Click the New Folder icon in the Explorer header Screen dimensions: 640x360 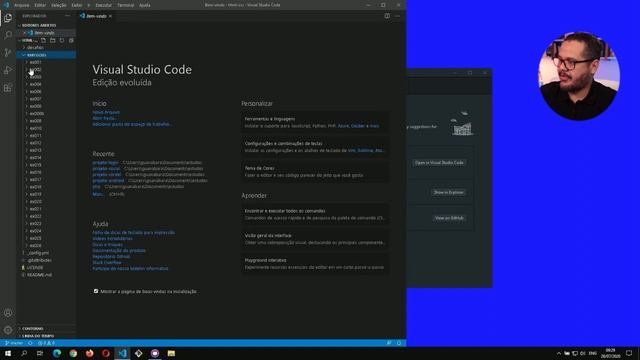(x=53, y=40)
